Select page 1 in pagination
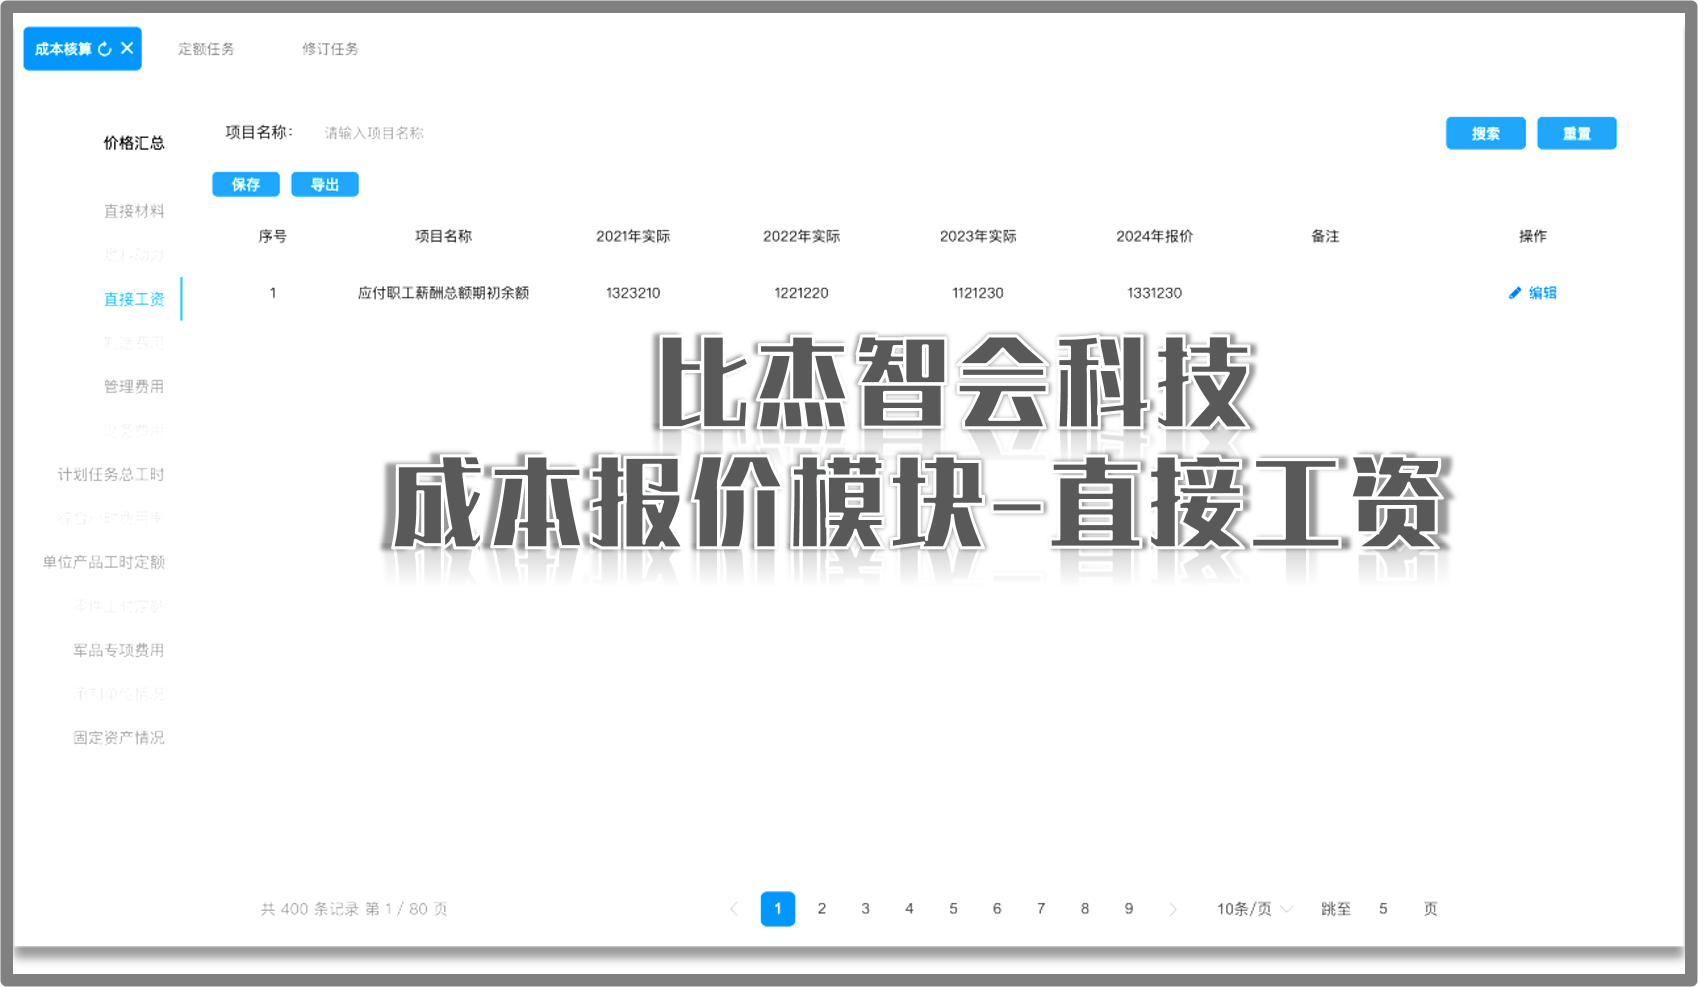The image size is (1698, 987). [x=778, y=909]
